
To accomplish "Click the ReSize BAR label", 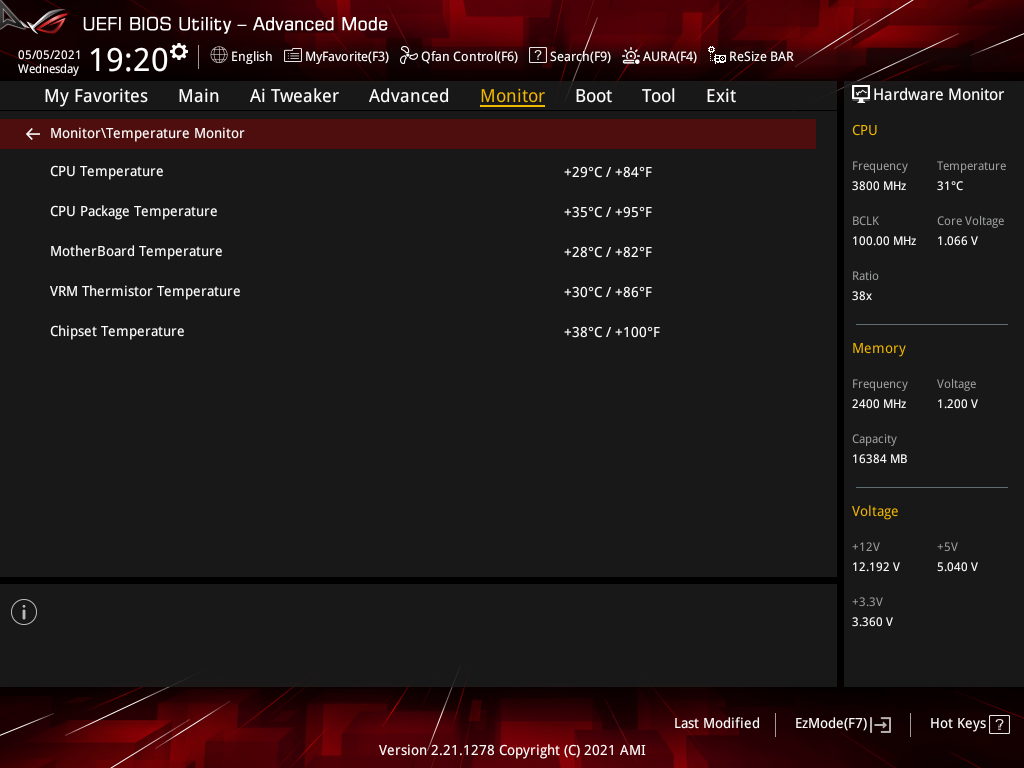I will pos(761,57).
